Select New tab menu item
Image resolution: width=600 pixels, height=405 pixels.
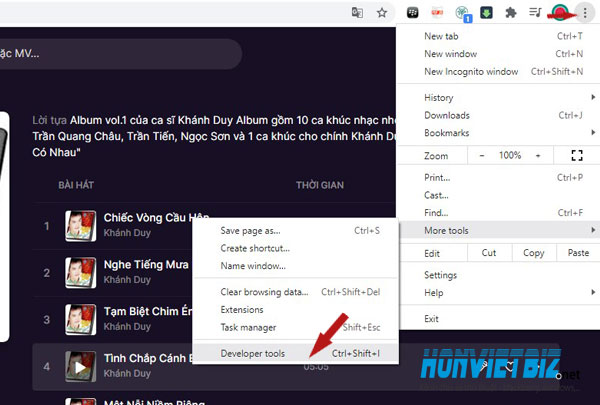(499, 36)
